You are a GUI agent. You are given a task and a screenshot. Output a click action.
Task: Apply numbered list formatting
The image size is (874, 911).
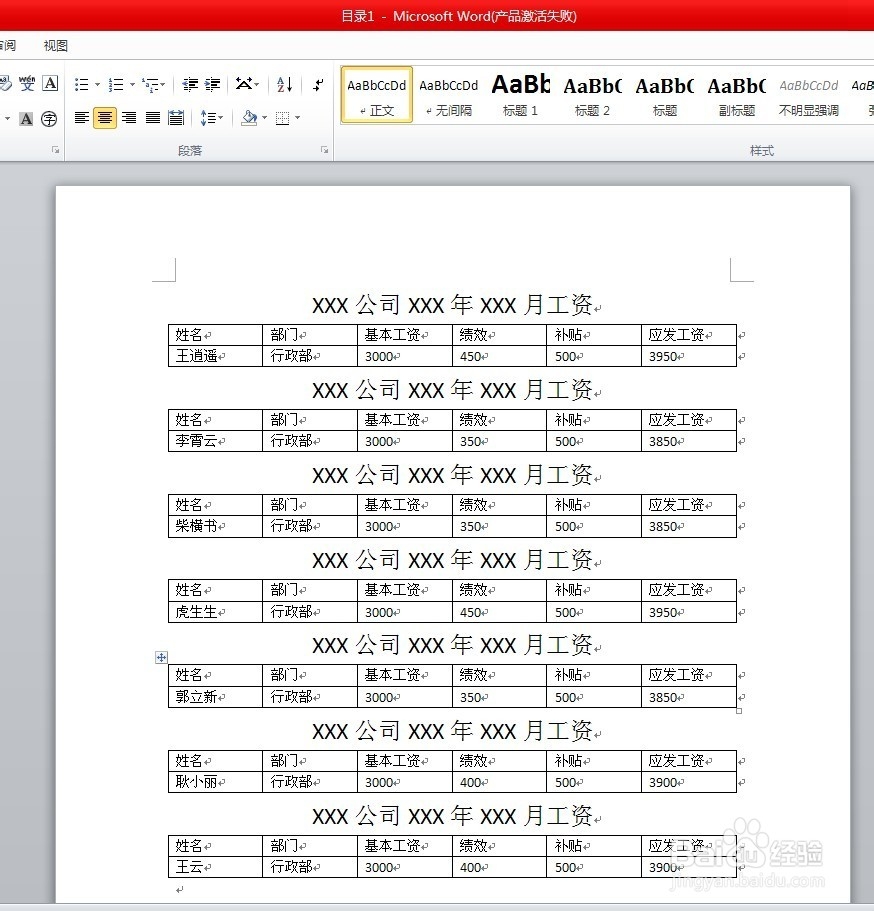(x=116, y=85)
